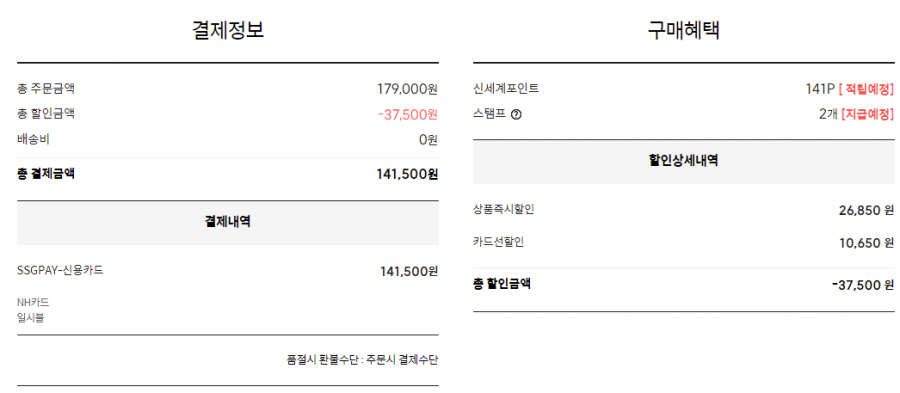Click the 결제내역 section header
900x393 pixels.
228,223
